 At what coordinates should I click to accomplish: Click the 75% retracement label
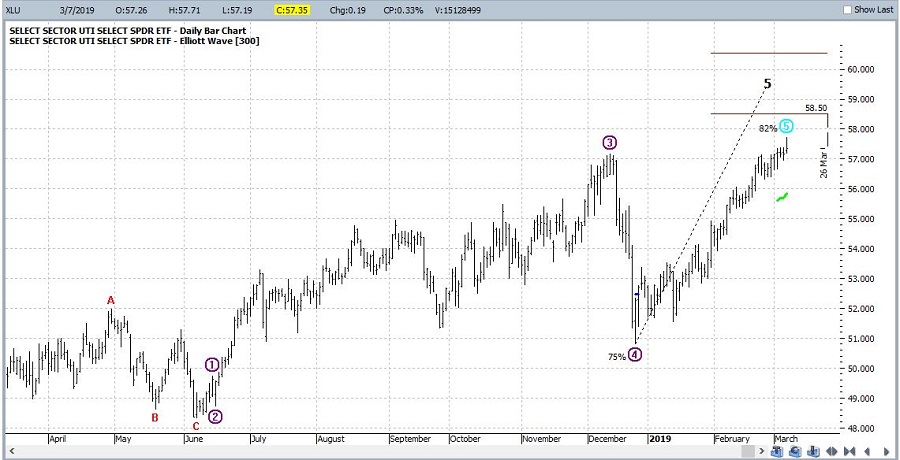(x=616, y=357)
